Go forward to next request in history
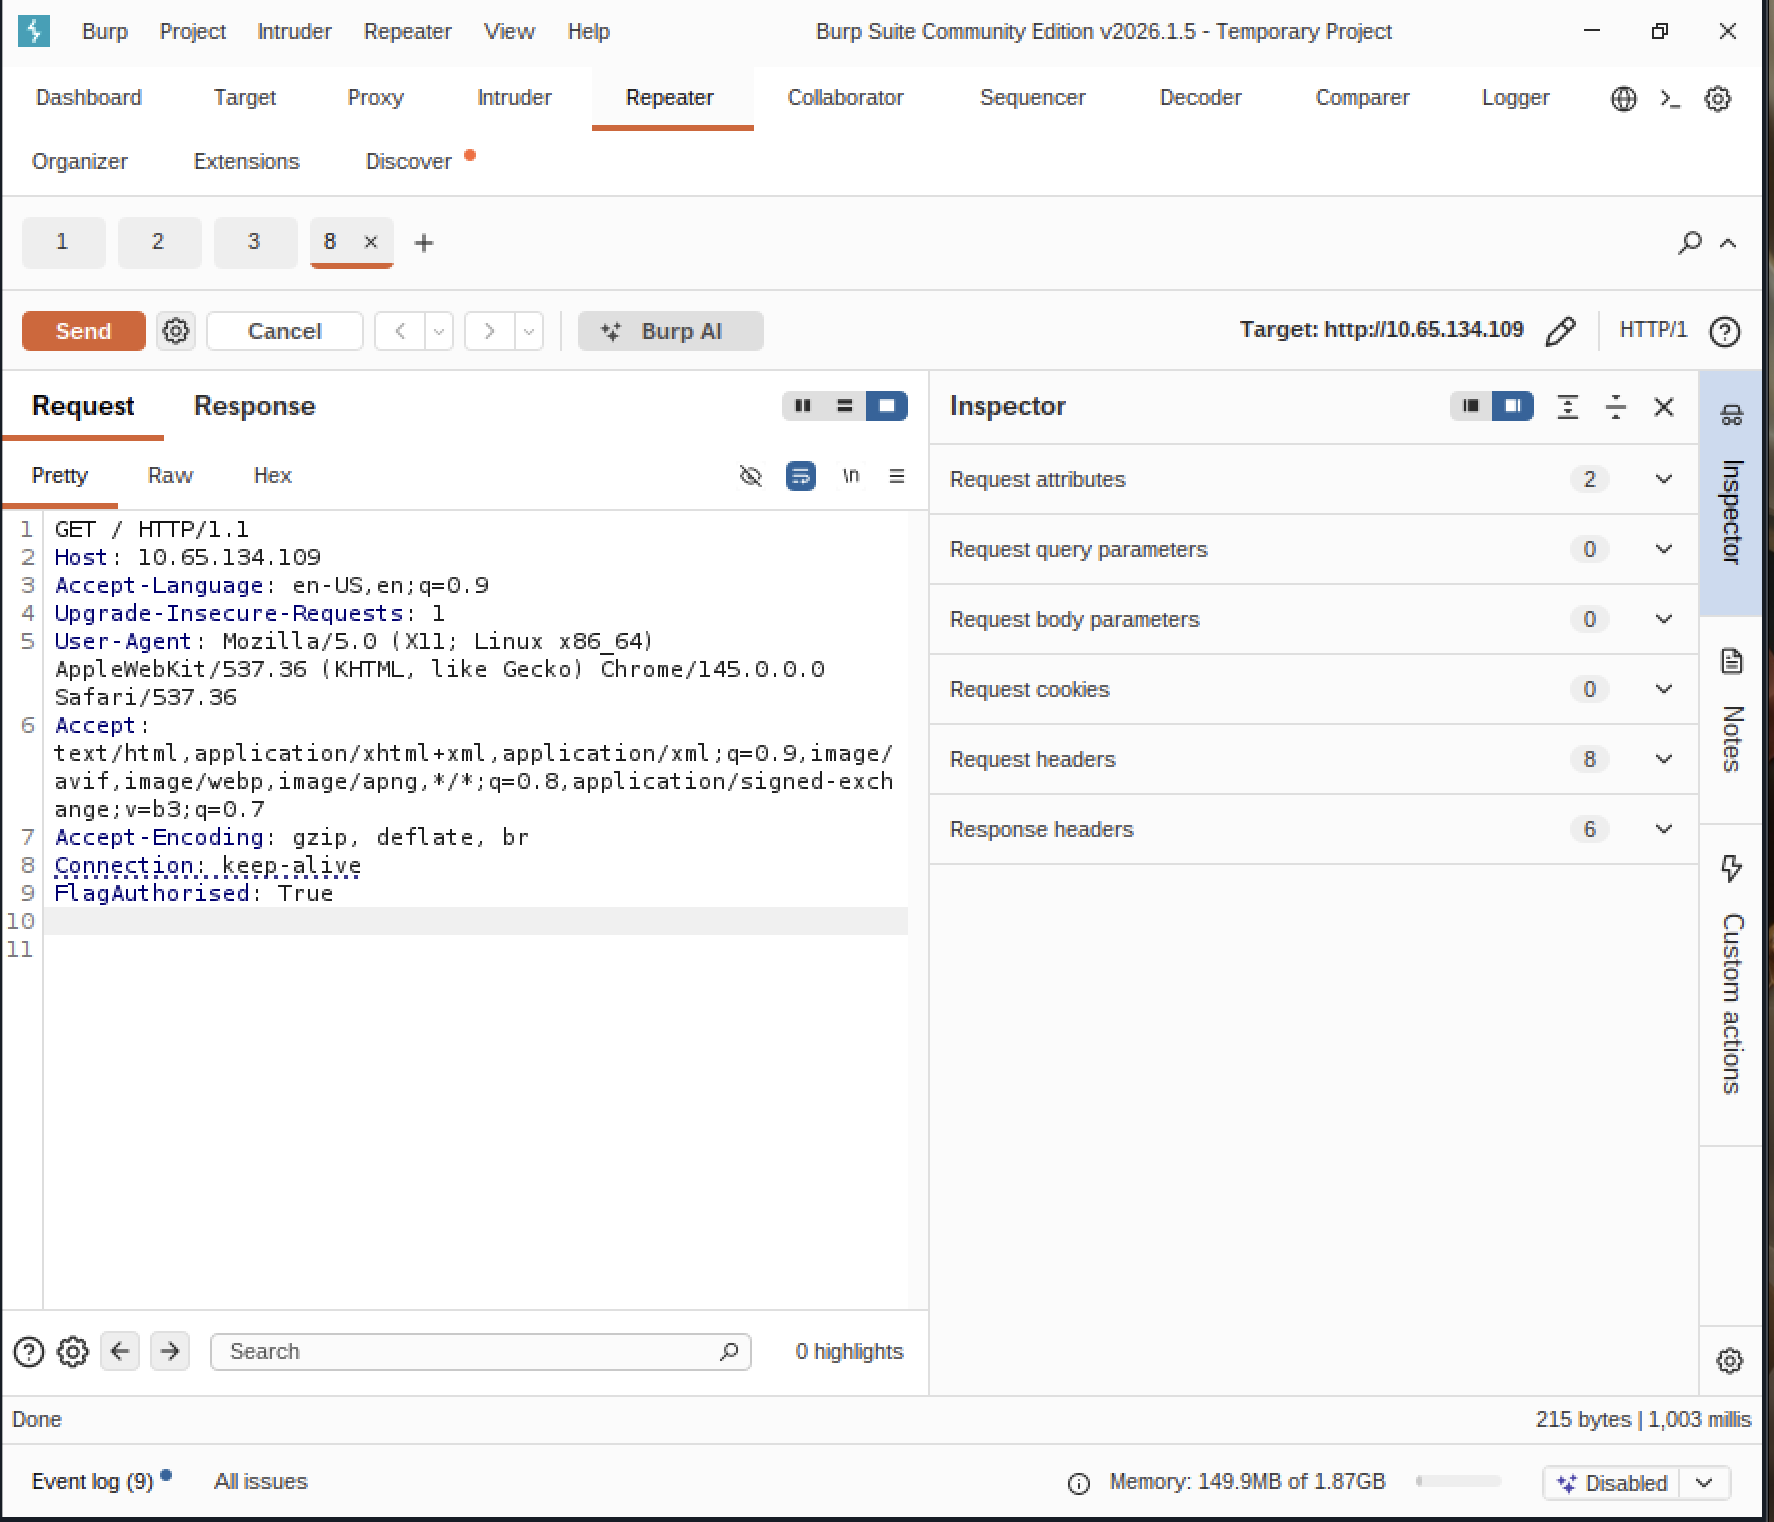The width and height of the screenshot is (1774, 1522). [x=489, y=331]
